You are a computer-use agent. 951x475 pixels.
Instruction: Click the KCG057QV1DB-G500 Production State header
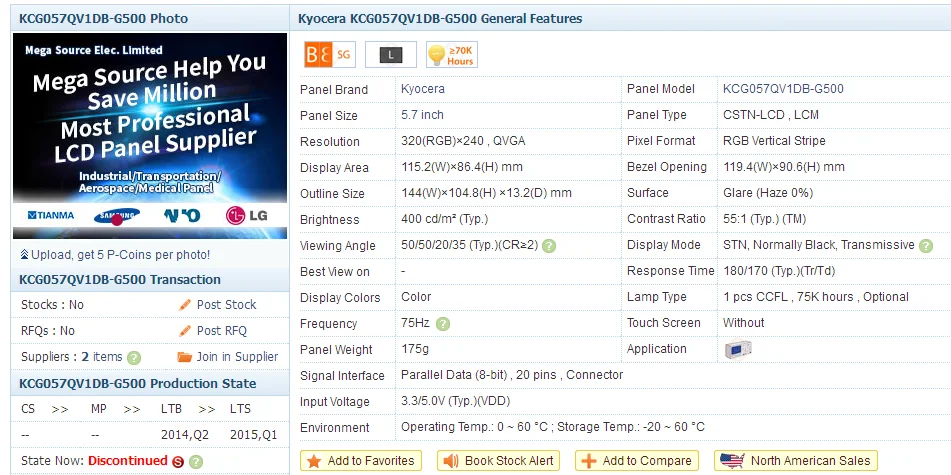pos(138,383)
